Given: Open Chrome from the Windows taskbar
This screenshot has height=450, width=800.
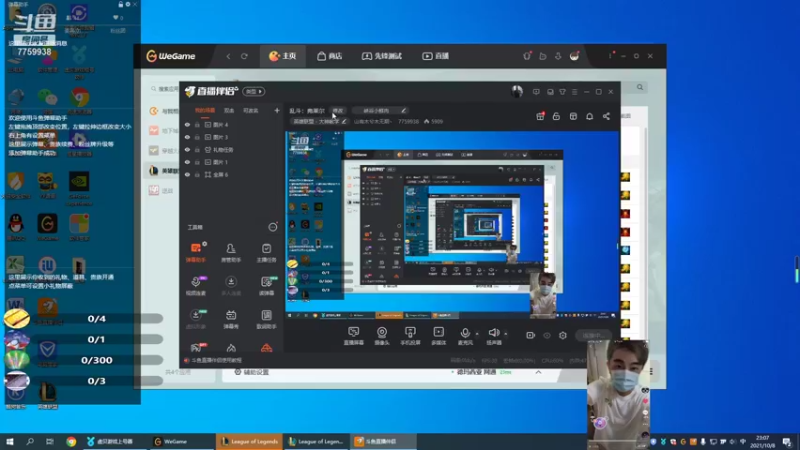Looking at the screenshot, I should [71, 441].
